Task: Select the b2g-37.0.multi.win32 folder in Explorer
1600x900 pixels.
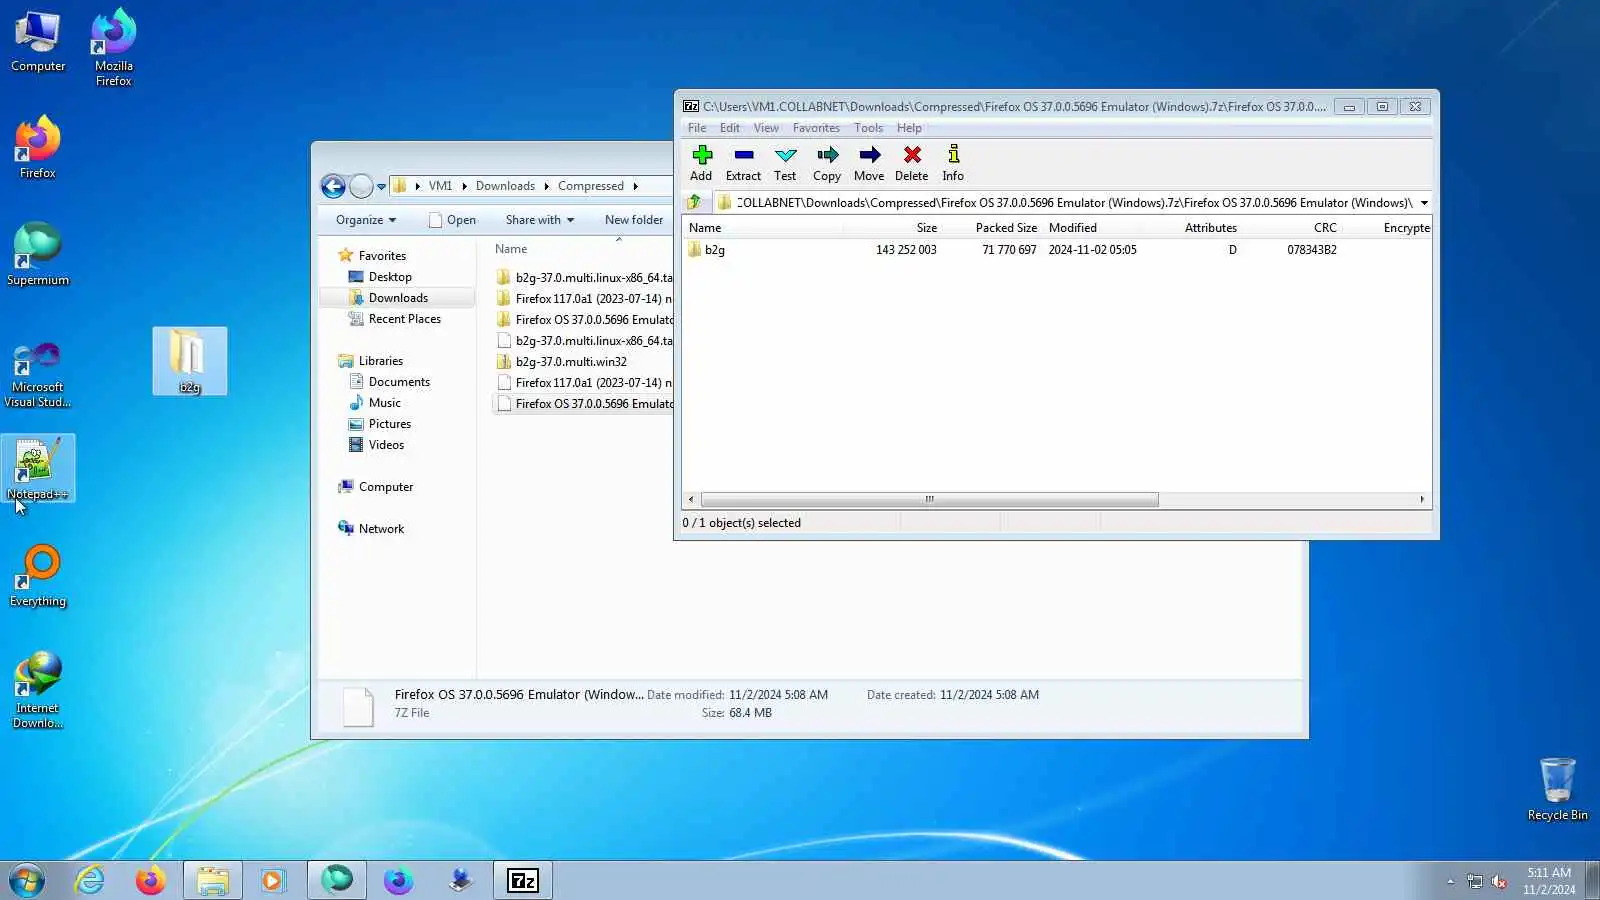Action: click(571, 362)
